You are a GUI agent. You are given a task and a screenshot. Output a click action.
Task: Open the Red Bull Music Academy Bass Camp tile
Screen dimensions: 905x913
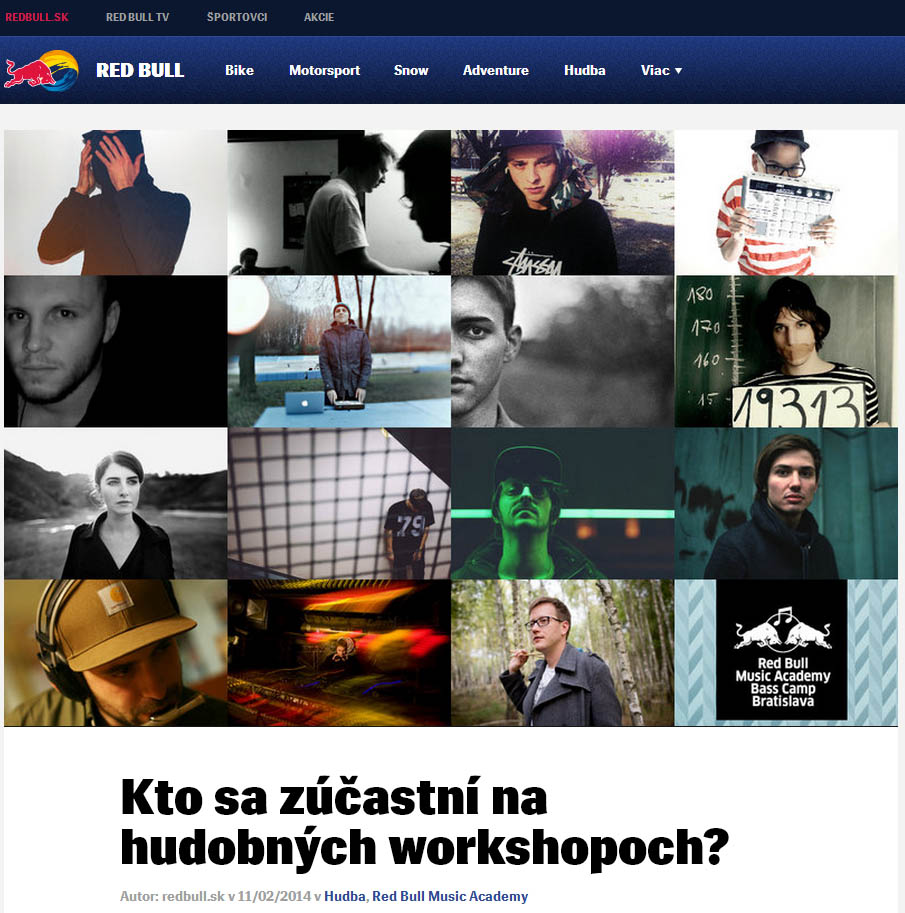pos(786,652)
